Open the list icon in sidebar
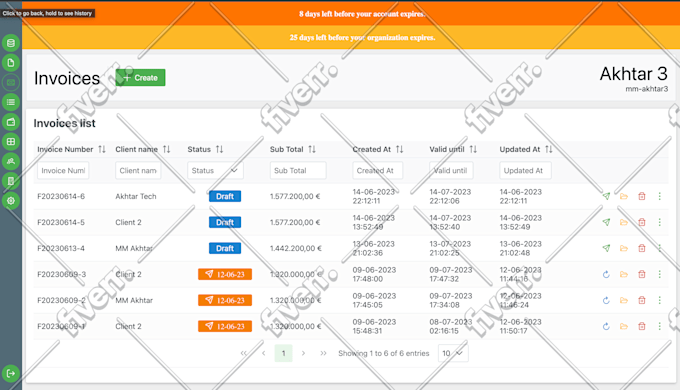 click(x=11, y=102)
